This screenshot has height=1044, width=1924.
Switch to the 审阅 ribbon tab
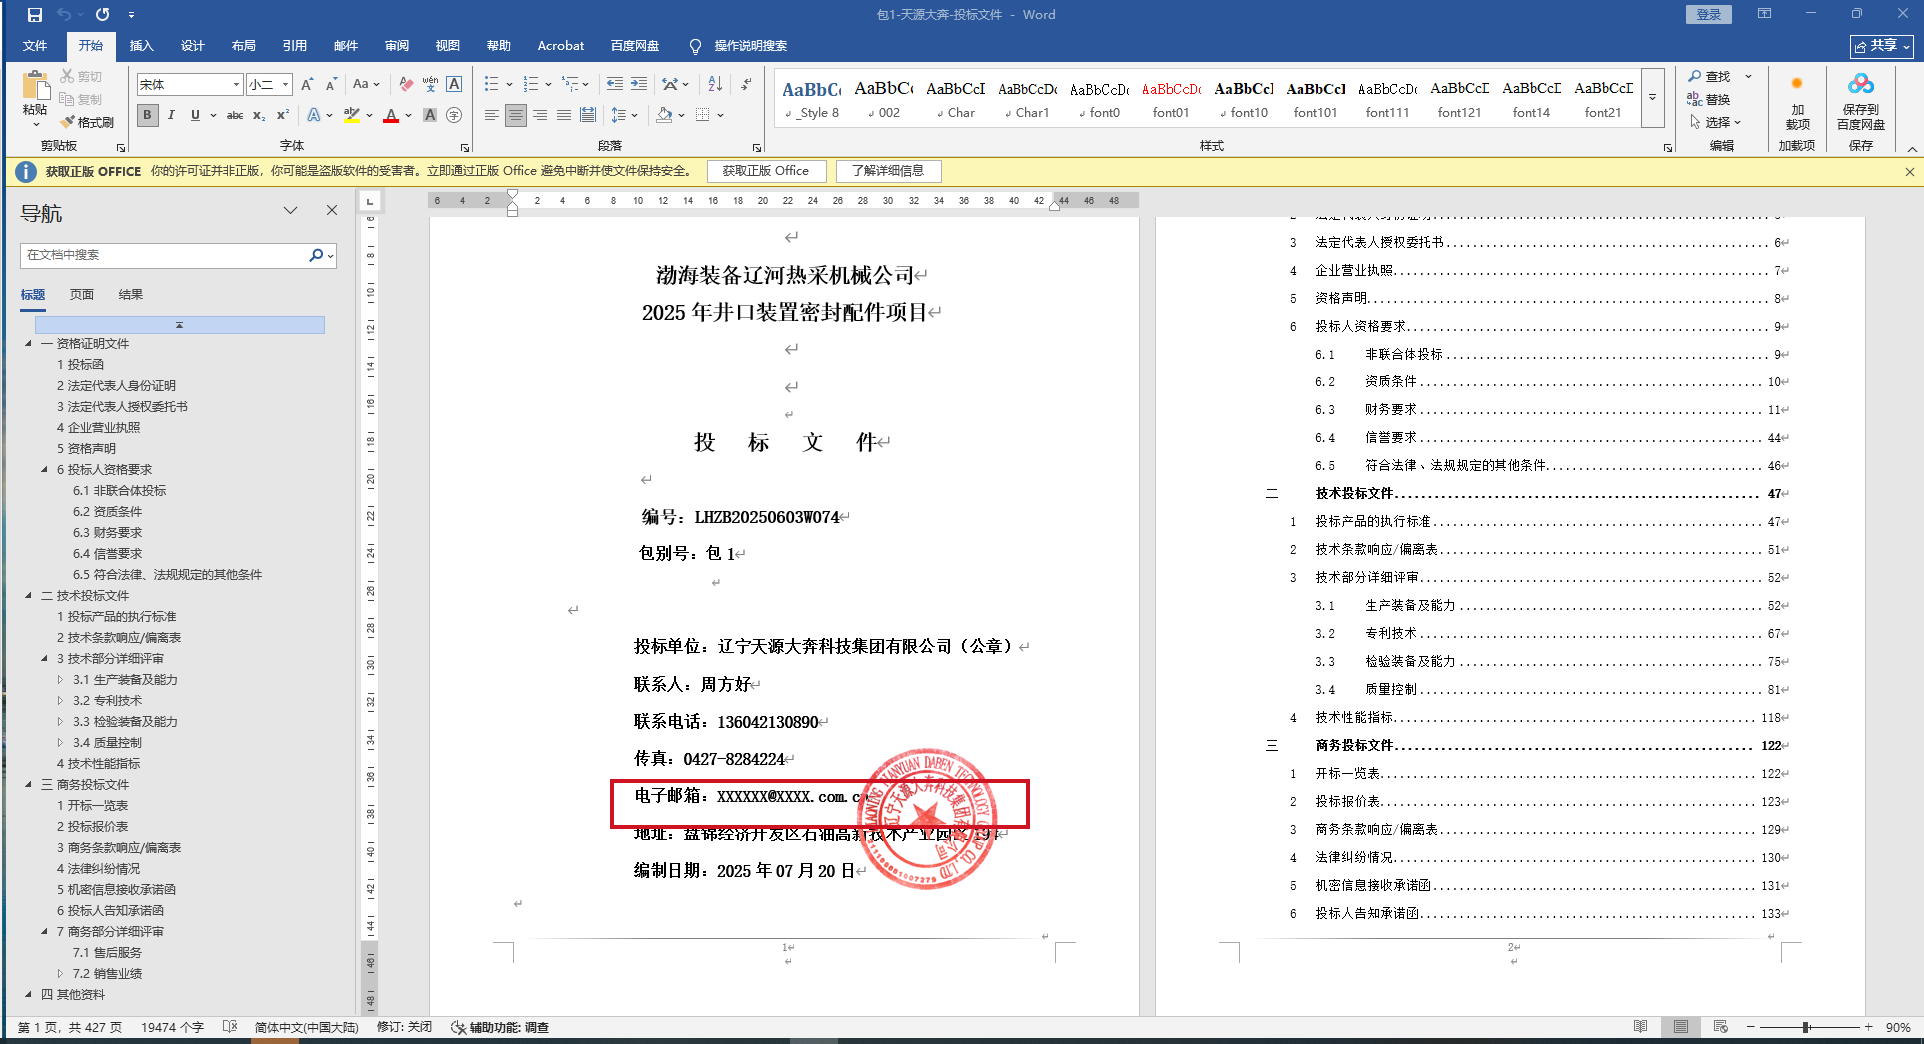pyautogui.click(x=397, y=45)
